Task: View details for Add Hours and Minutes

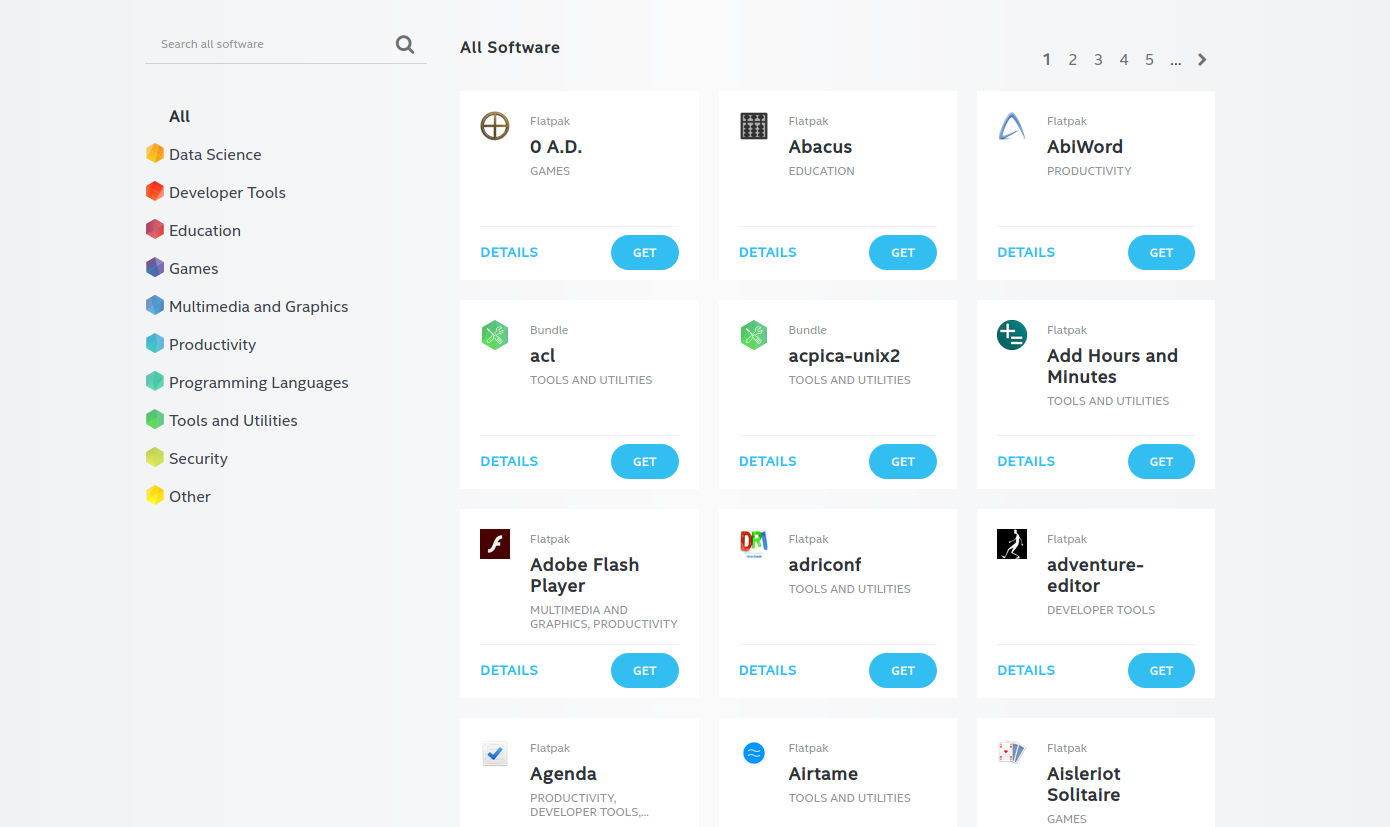Action: (x=1026, y=462)
